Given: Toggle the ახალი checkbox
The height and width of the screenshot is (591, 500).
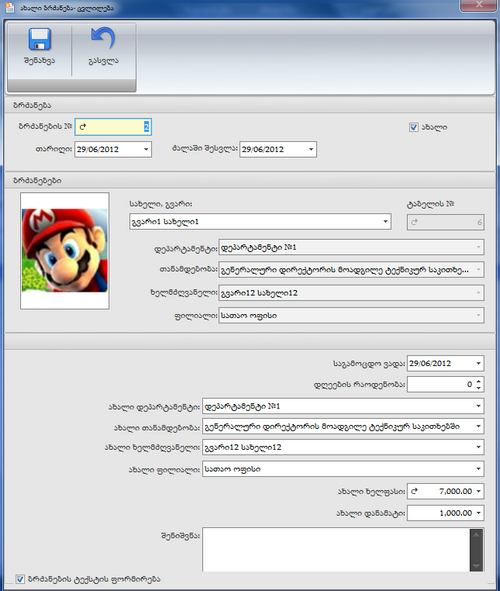Looking at the screenshot, I should [x=414, y=127].
